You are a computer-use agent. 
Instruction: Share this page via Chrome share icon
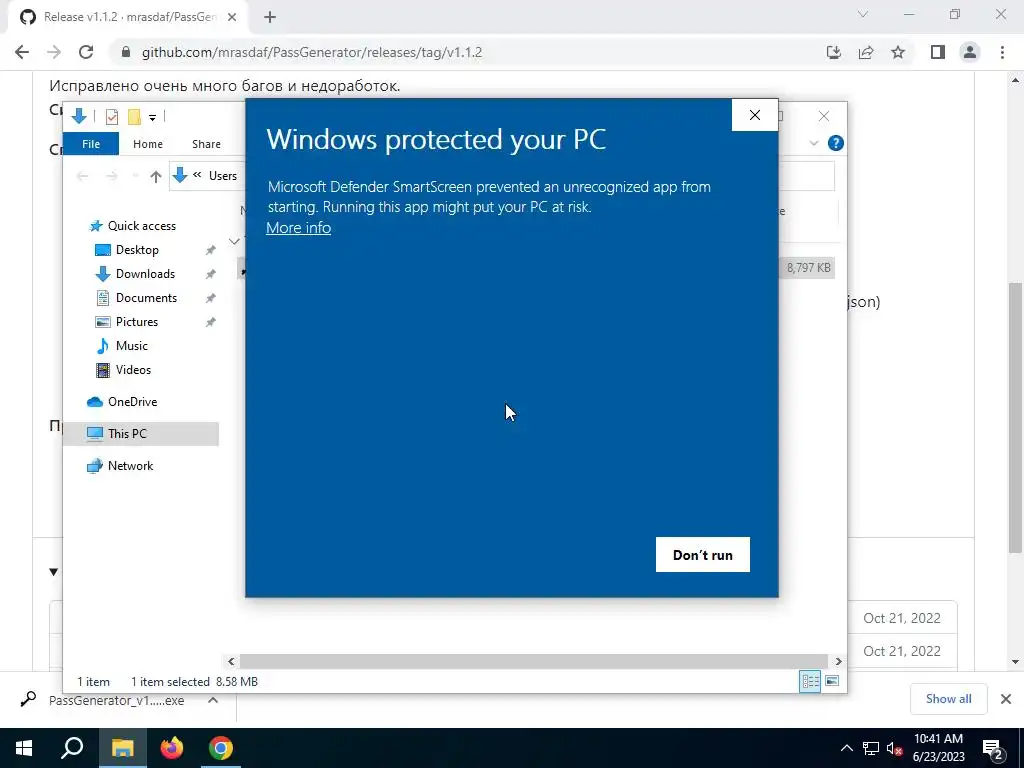[x=866, y=52]
